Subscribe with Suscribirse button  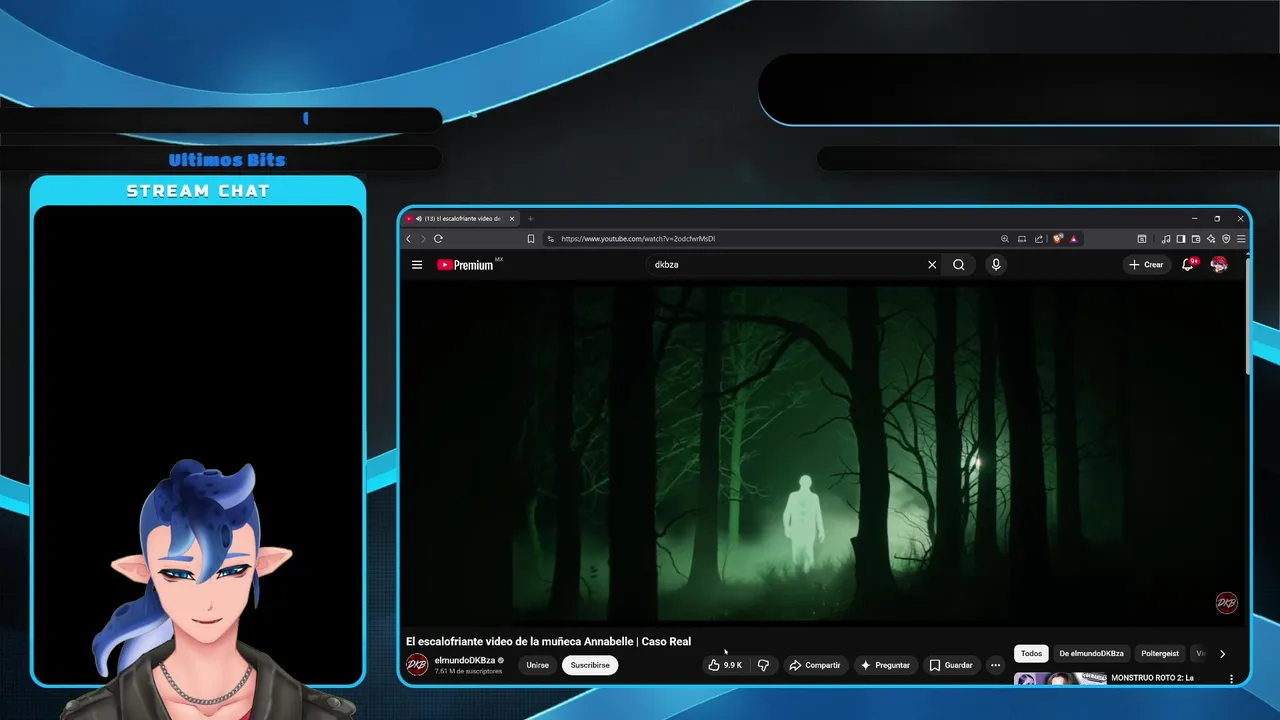point(590,665)
